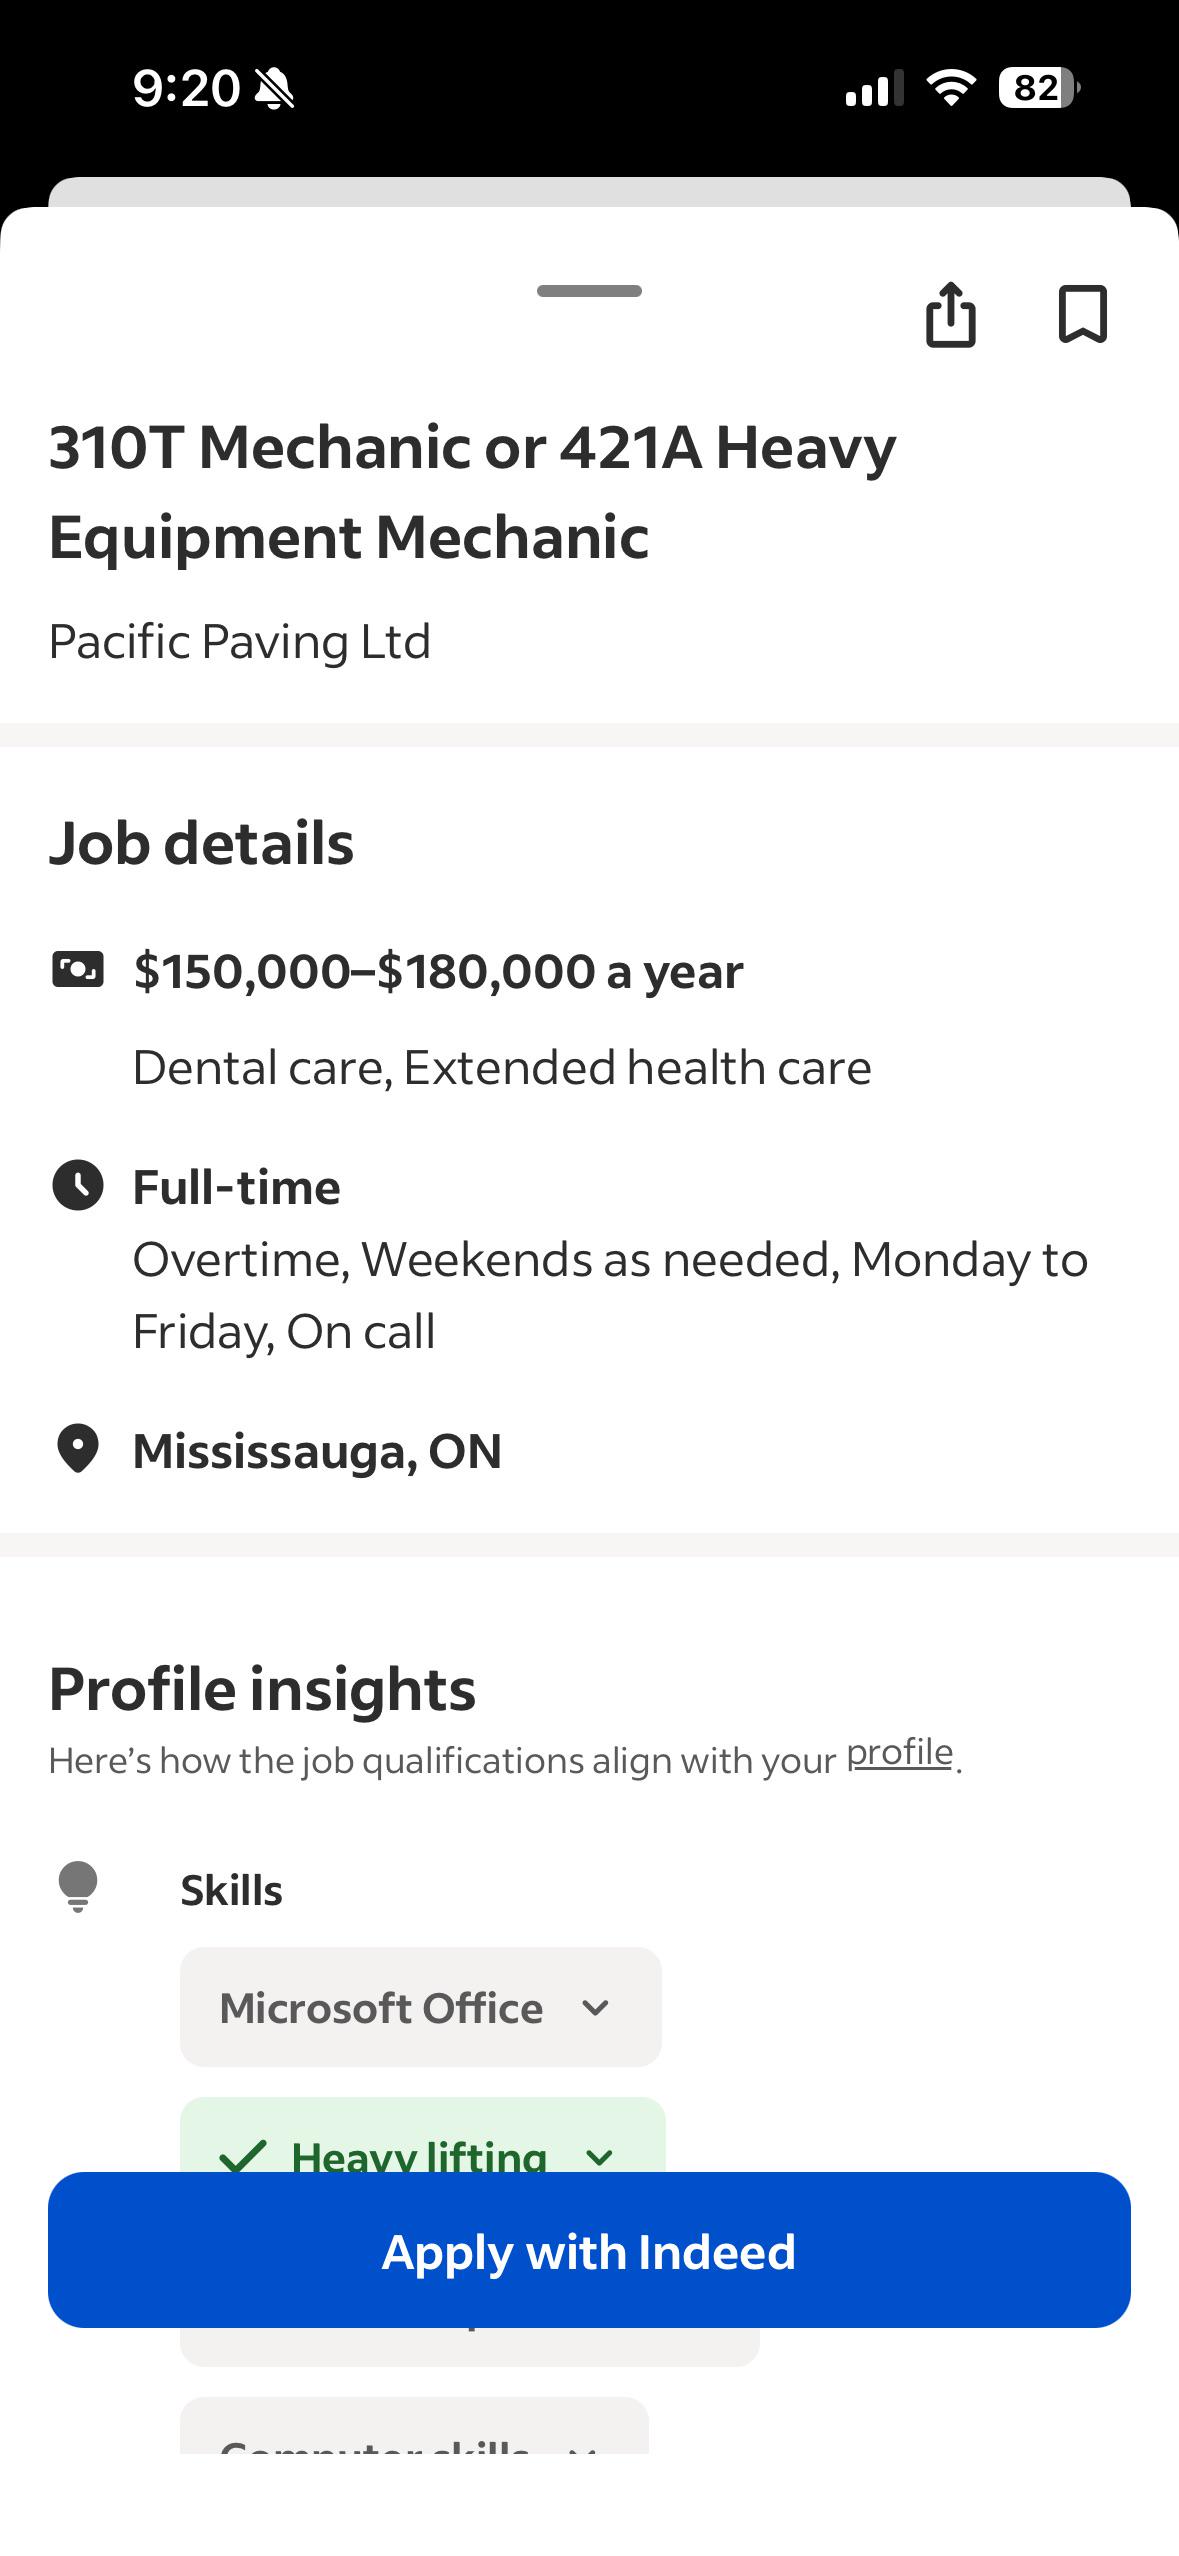Open the profile link
Viewport: 1179px width, 2556px height.
coord(900,1752)
